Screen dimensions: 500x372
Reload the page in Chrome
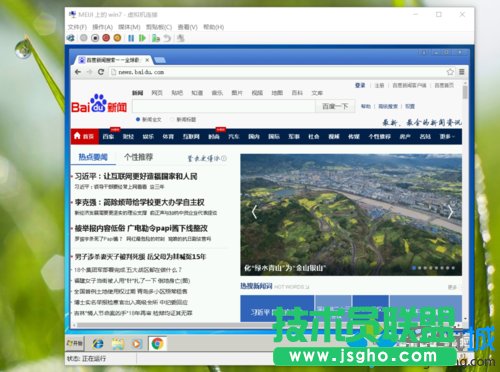[101, 72]
